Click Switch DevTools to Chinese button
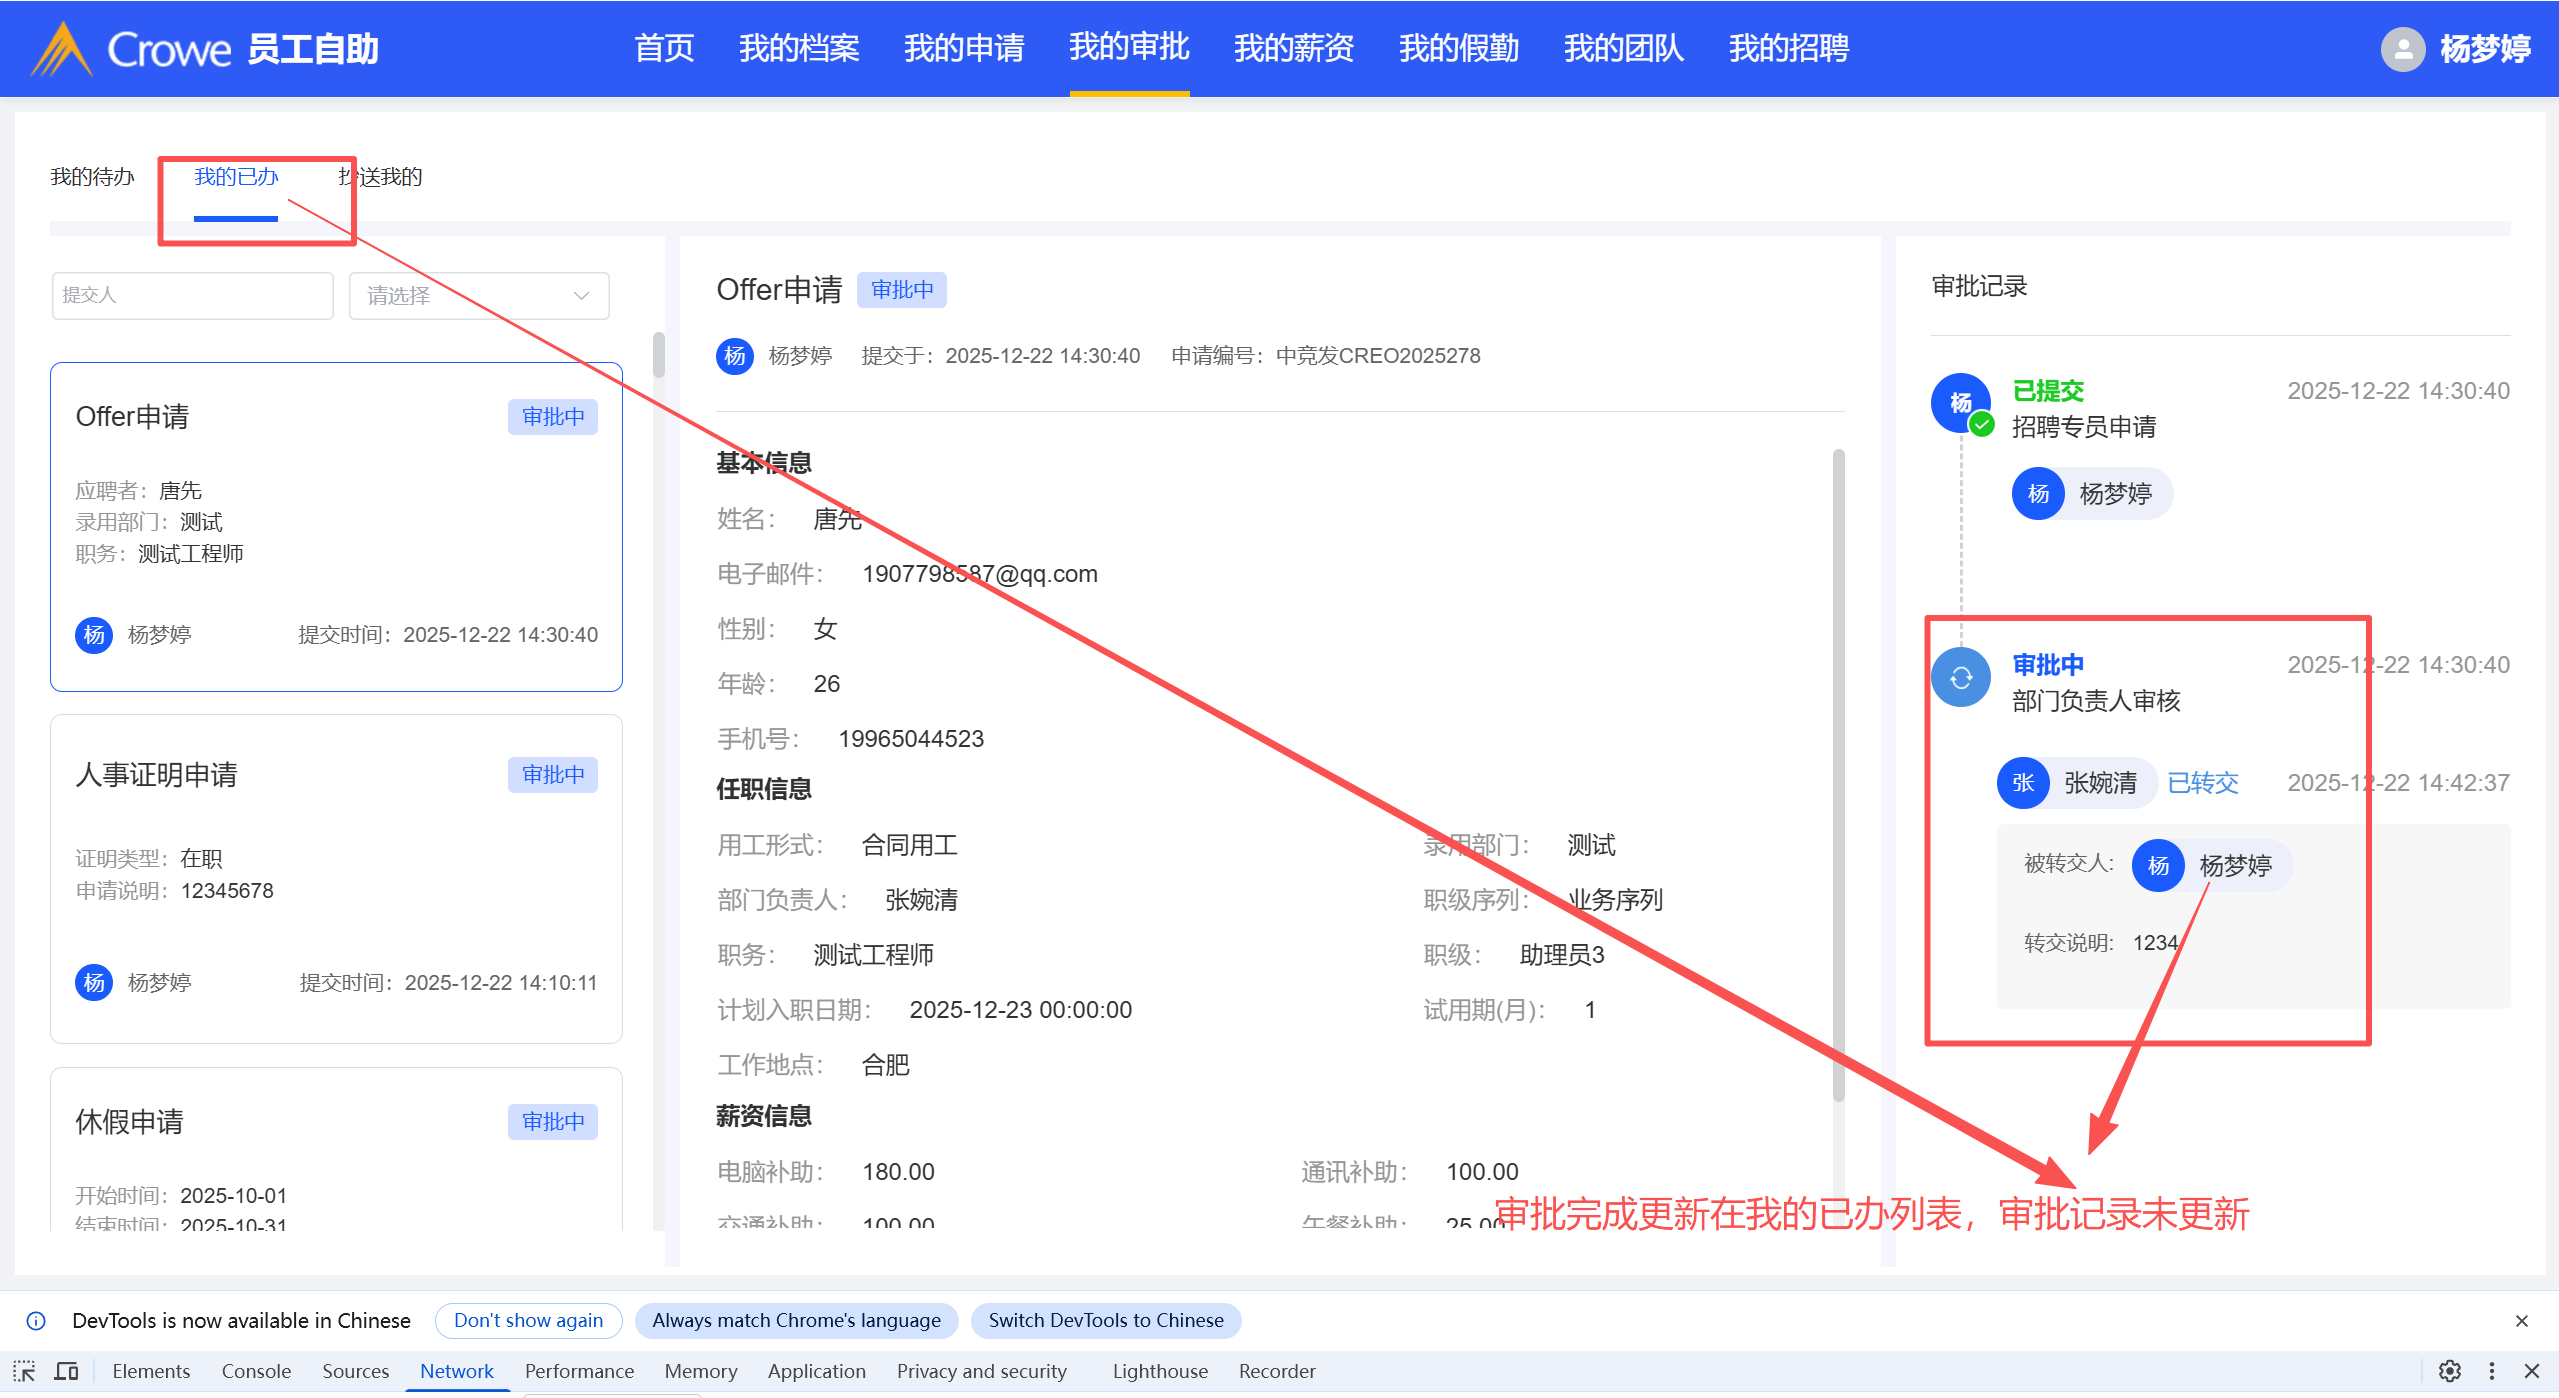Image resolution: width=2559 pixels, height=1398 pixels. coord(1105,1321)
